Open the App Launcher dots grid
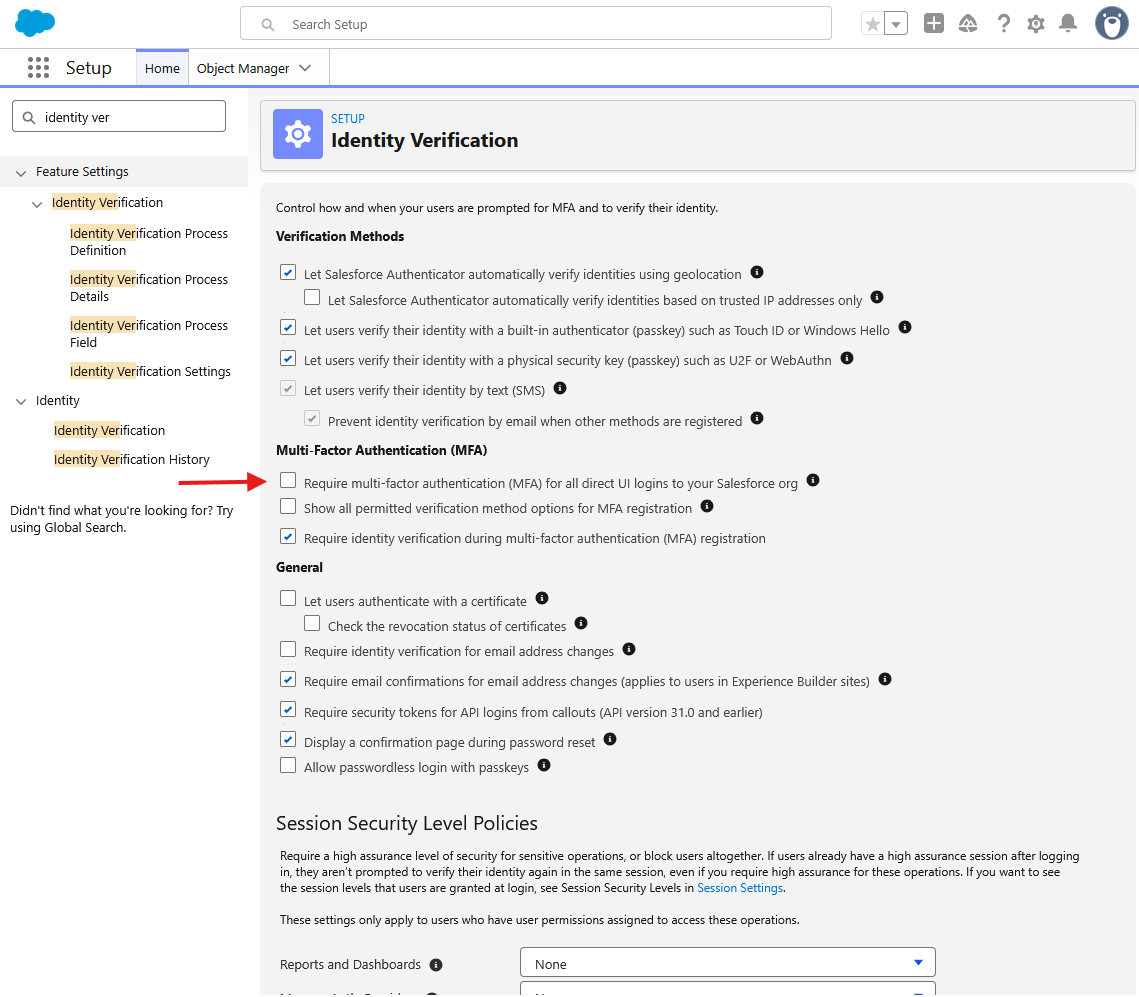This screenshot has height=997, width=1139. (38, 68)
